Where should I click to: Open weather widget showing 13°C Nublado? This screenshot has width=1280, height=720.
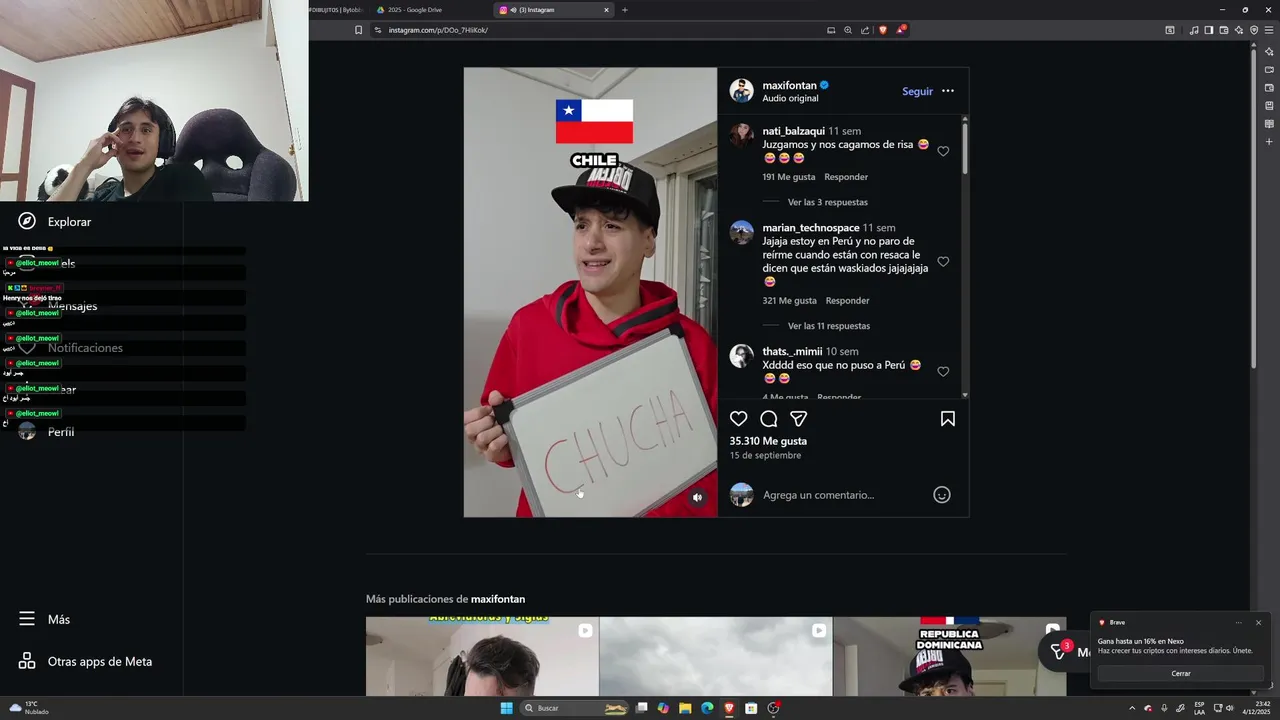(30, 708)
